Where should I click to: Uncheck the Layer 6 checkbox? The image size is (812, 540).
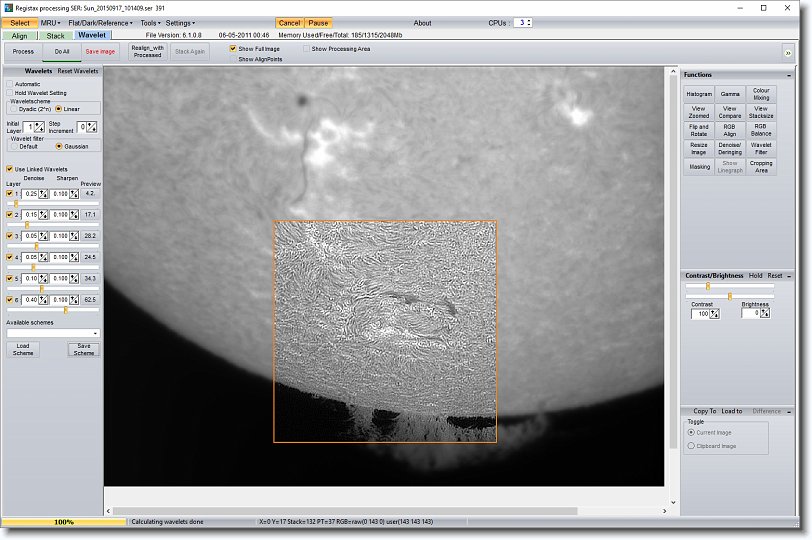coord(9,300)
